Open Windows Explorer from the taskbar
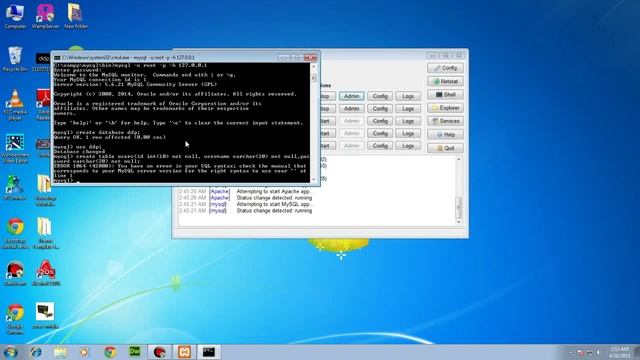 tap(60, 352)
